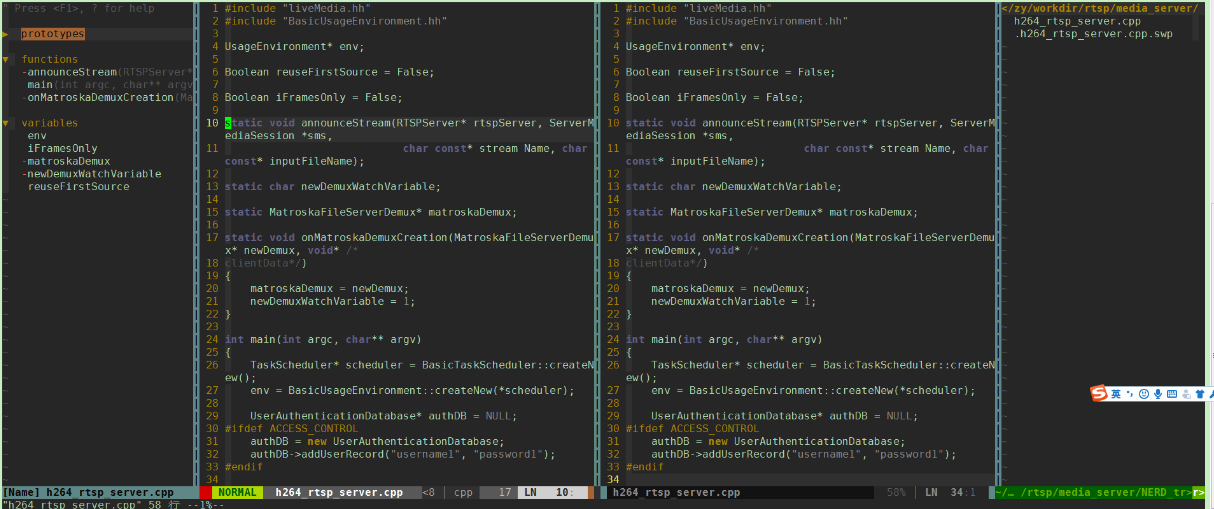Click the '<8' status segment
This screenshot has width=1214, height=509.
click(428, 493)
